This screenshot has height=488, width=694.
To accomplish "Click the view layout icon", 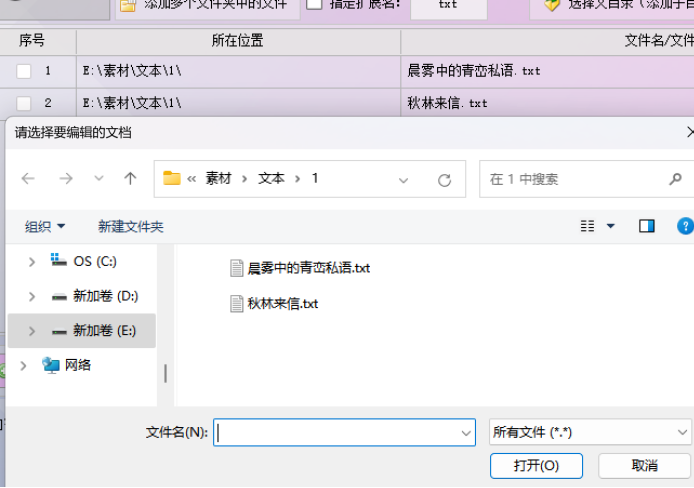I will (588, 226).
